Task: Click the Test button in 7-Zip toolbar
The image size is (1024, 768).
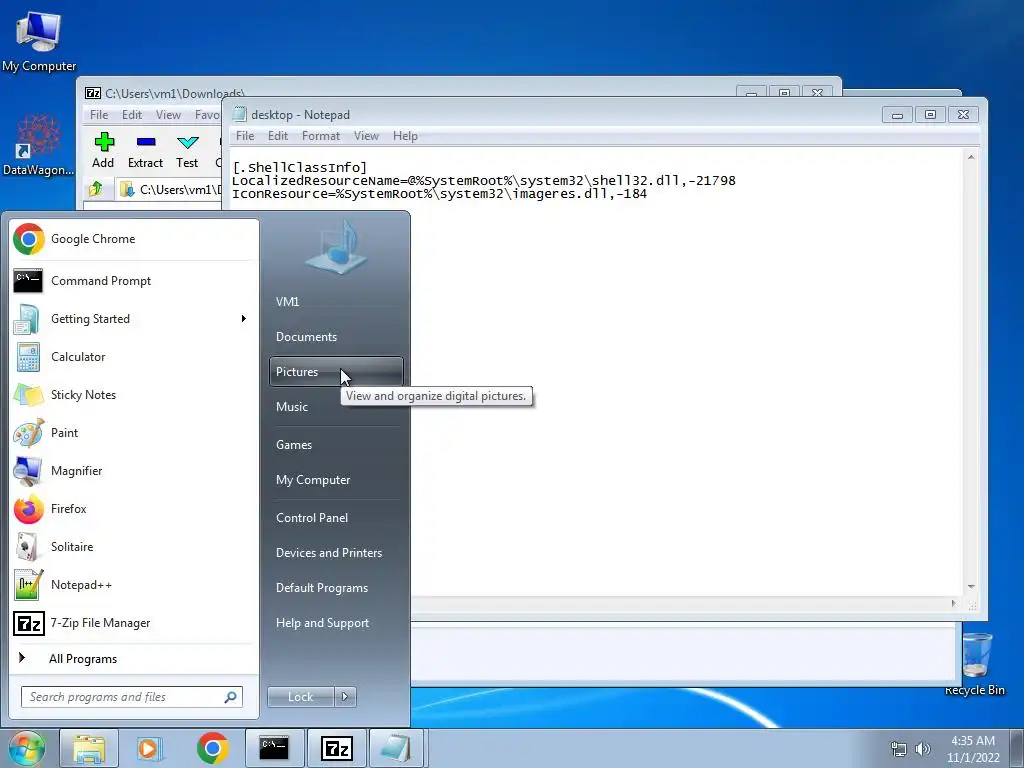Action: (x=187, y=151)
